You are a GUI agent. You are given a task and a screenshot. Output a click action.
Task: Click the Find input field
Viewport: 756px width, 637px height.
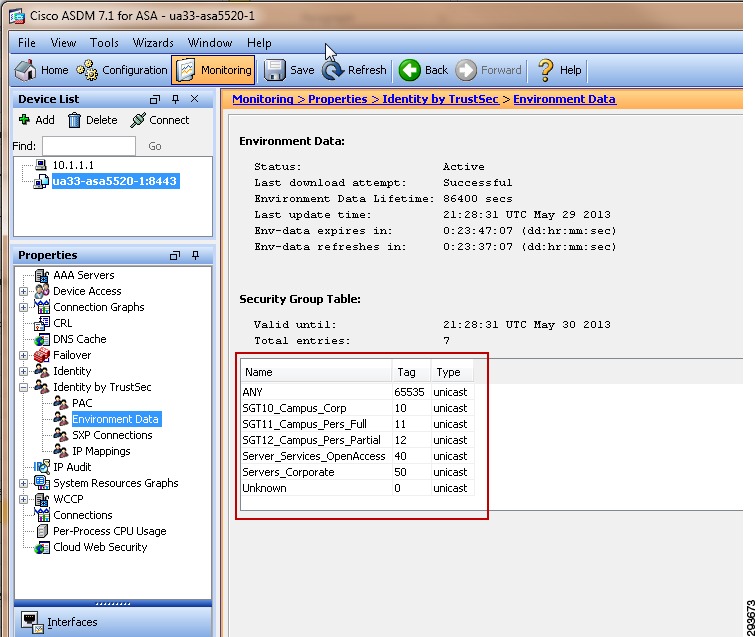89,146
